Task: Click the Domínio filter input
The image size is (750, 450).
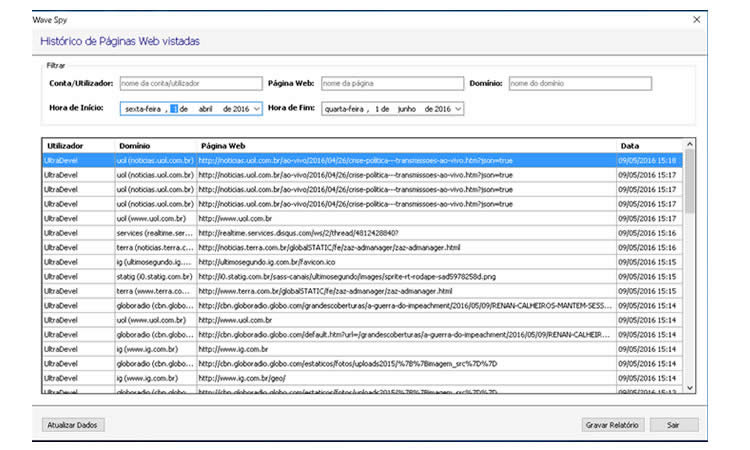Action: (580, 84)
